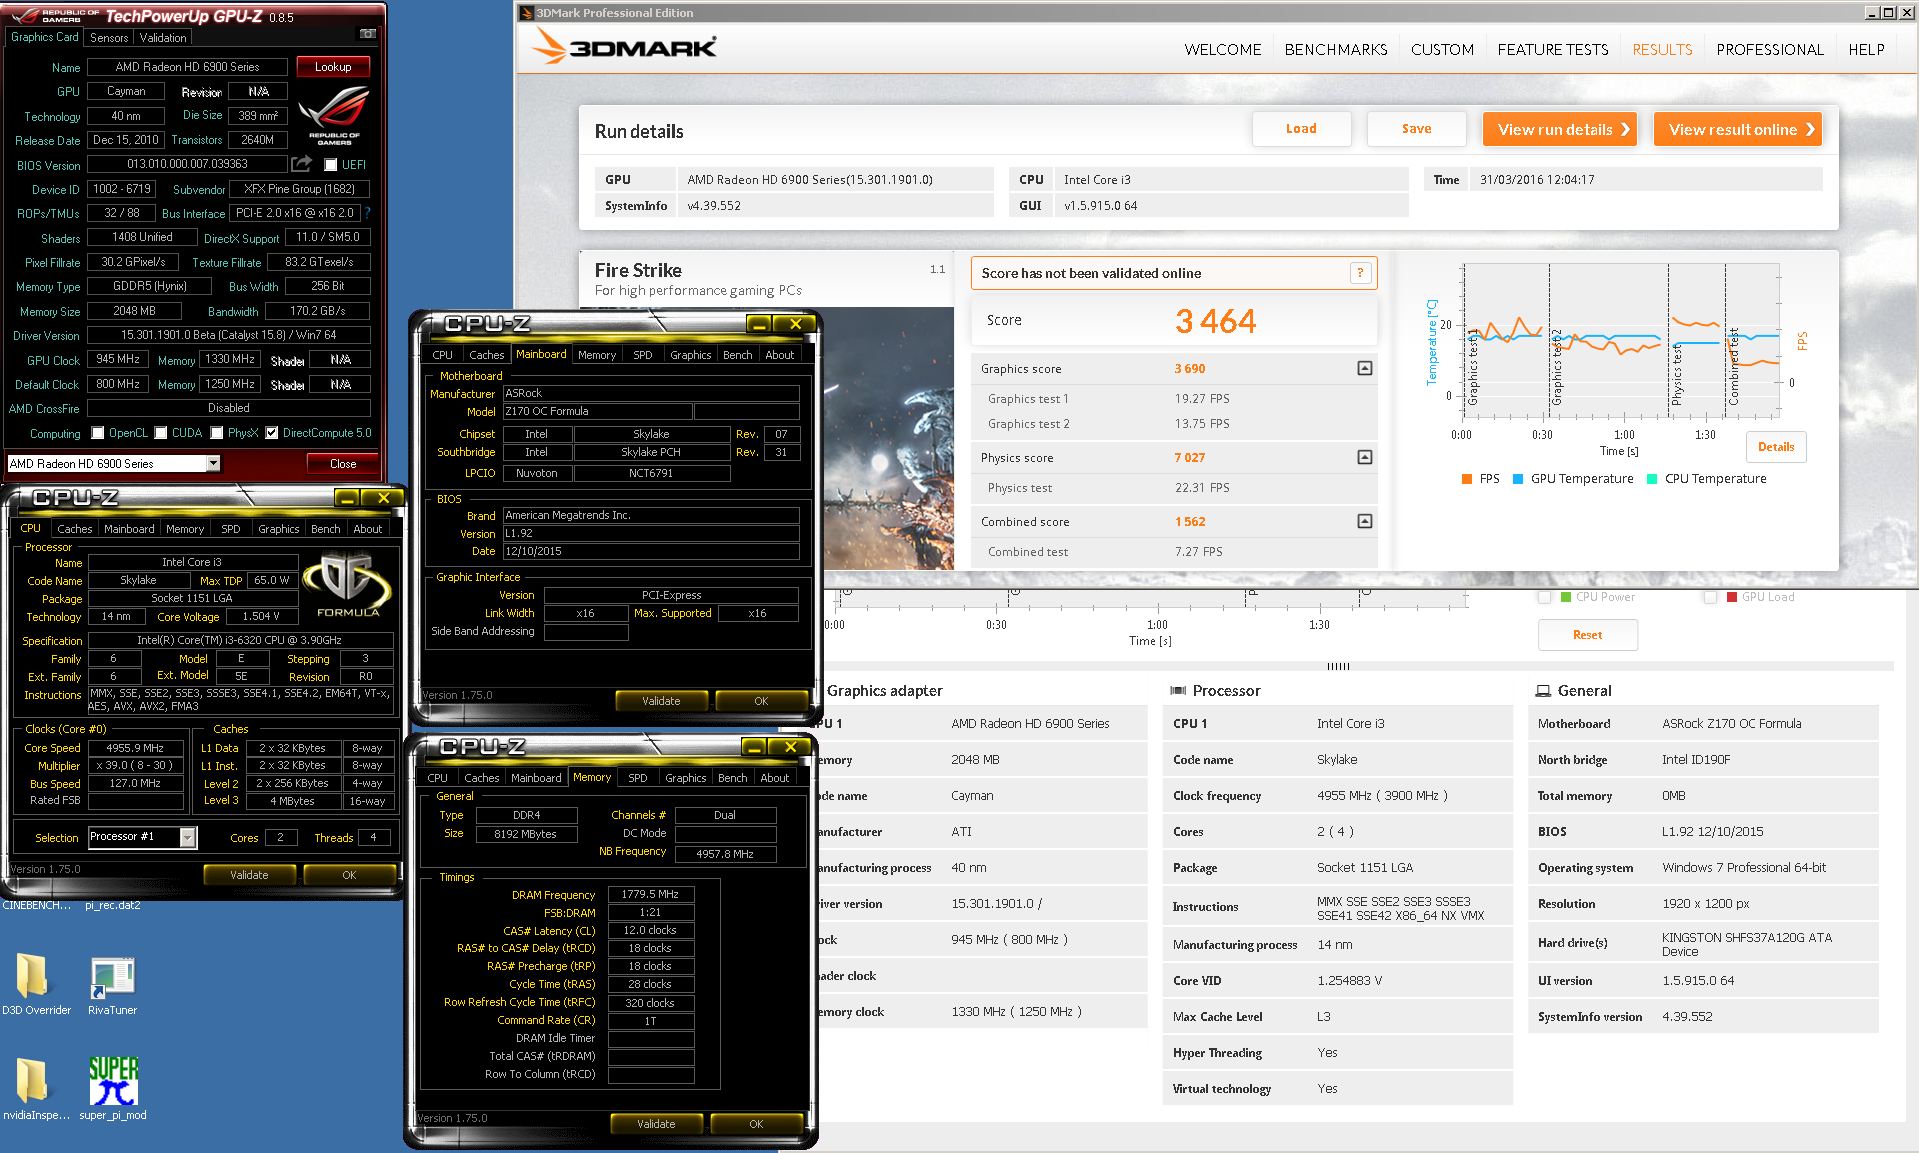The width and height of the screenshot is (1919, 1153).
Task: Collapse the Combined score section
Action: (1365, 521)
